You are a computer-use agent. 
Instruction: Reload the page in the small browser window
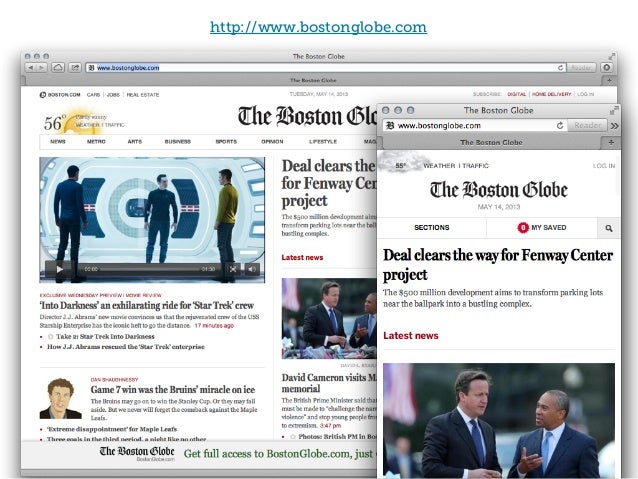tap(560, 125)
